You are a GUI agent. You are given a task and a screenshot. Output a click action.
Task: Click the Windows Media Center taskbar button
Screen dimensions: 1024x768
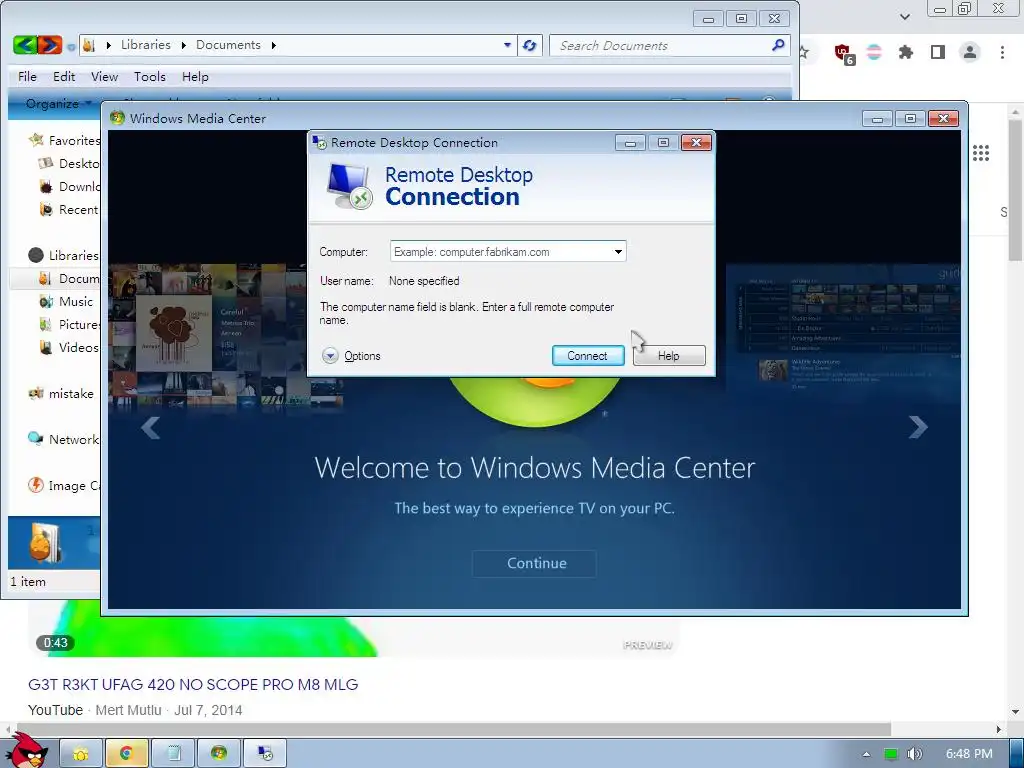[x=219, y=754]
